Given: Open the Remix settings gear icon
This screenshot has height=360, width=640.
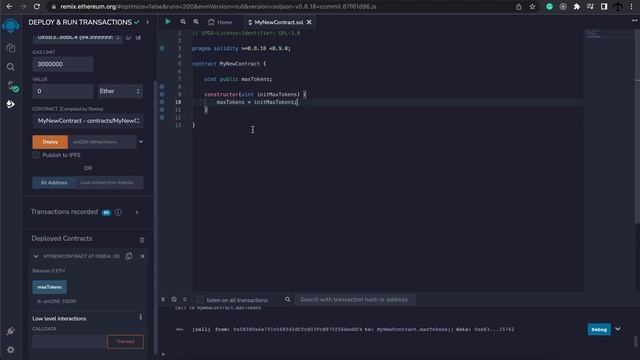Looking at the screenshot, I should coord(11,350).
